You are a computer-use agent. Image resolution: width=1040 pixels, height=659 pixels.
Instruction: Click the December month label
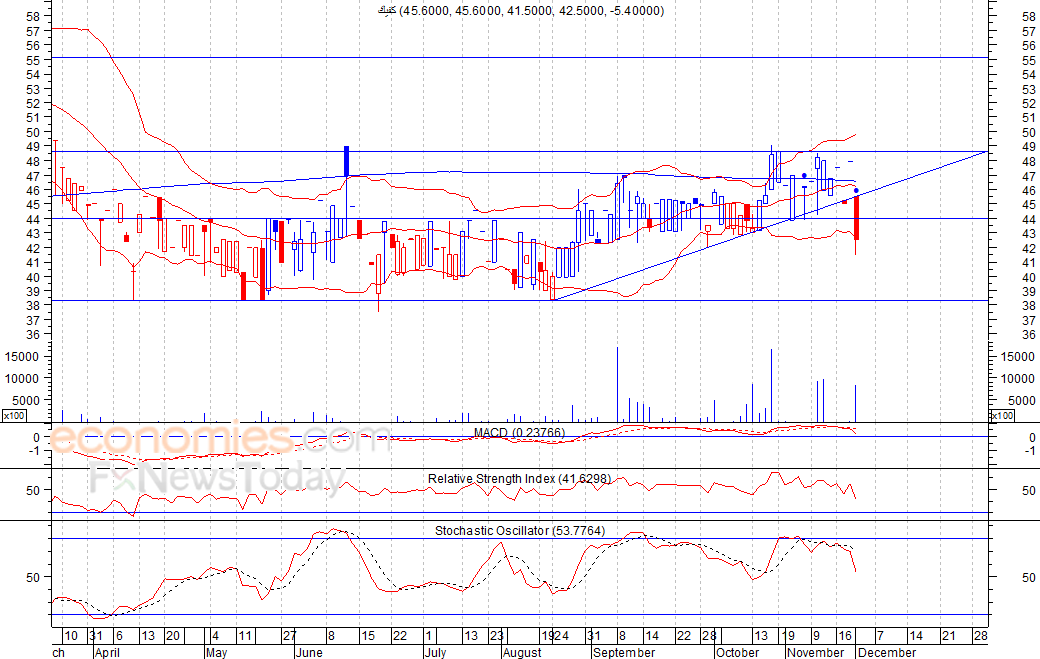click(x=887, y=652)
